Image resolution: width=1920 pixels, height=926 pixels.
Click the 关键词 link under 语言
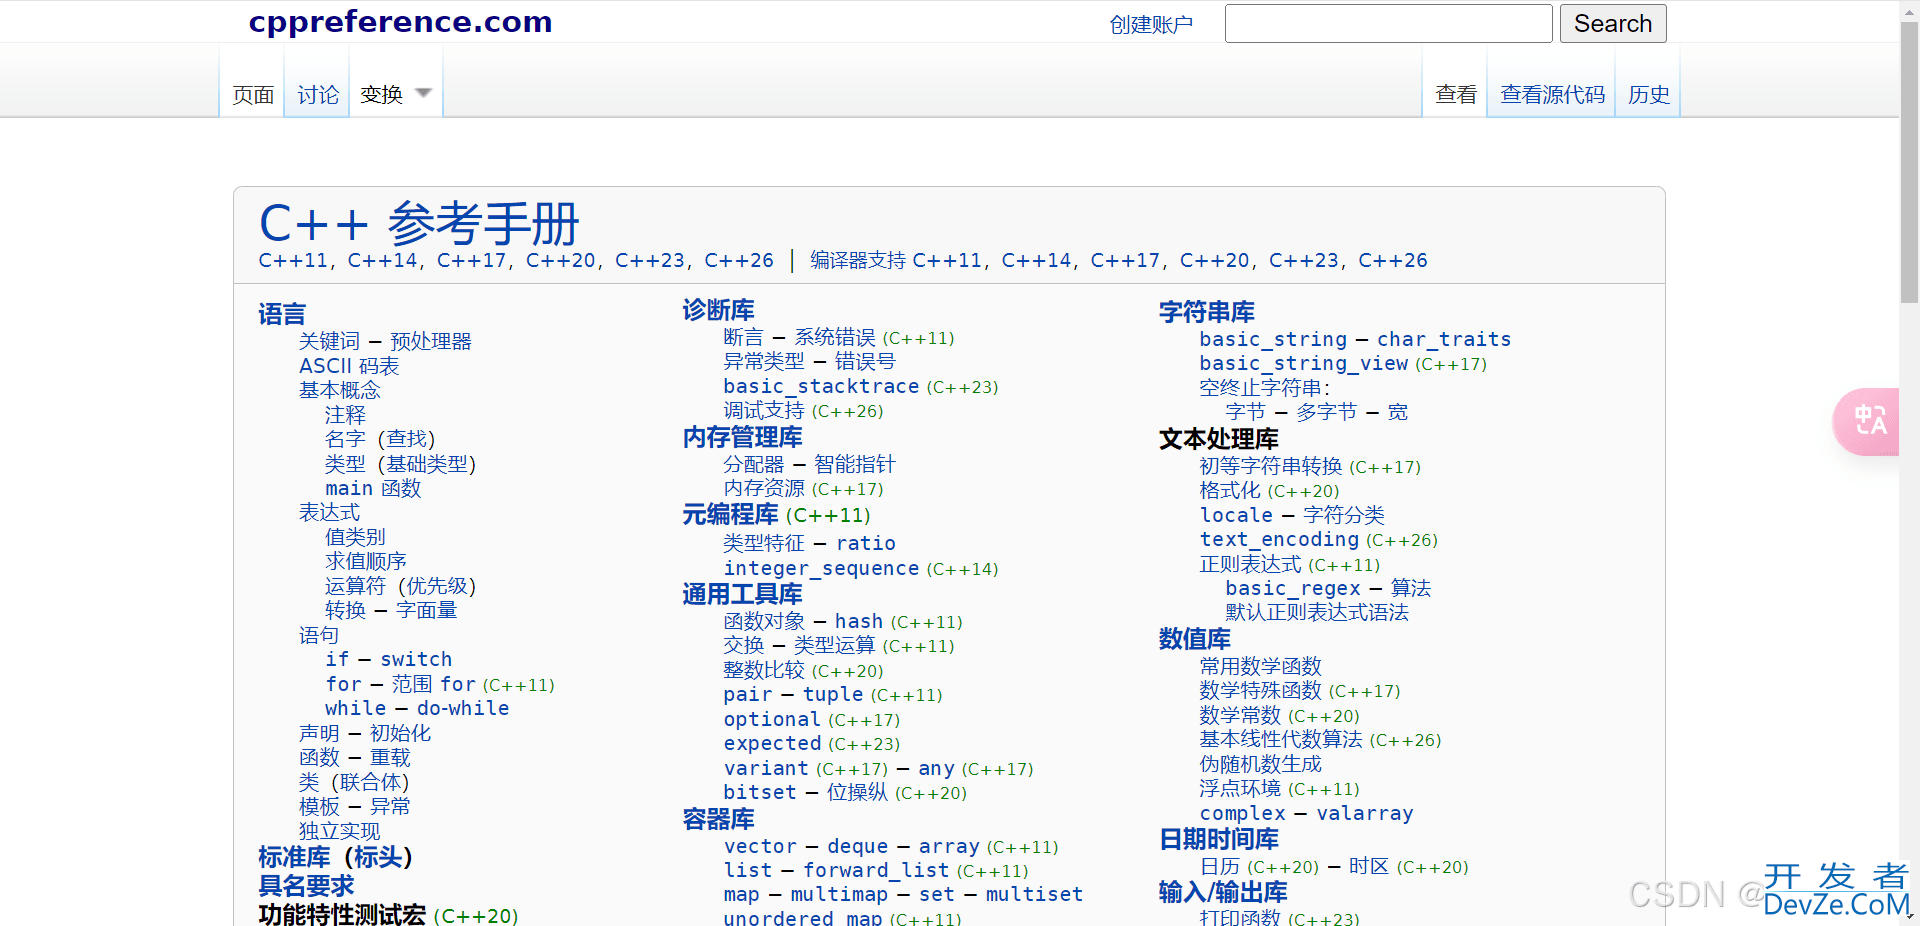(x=329, y=342)
